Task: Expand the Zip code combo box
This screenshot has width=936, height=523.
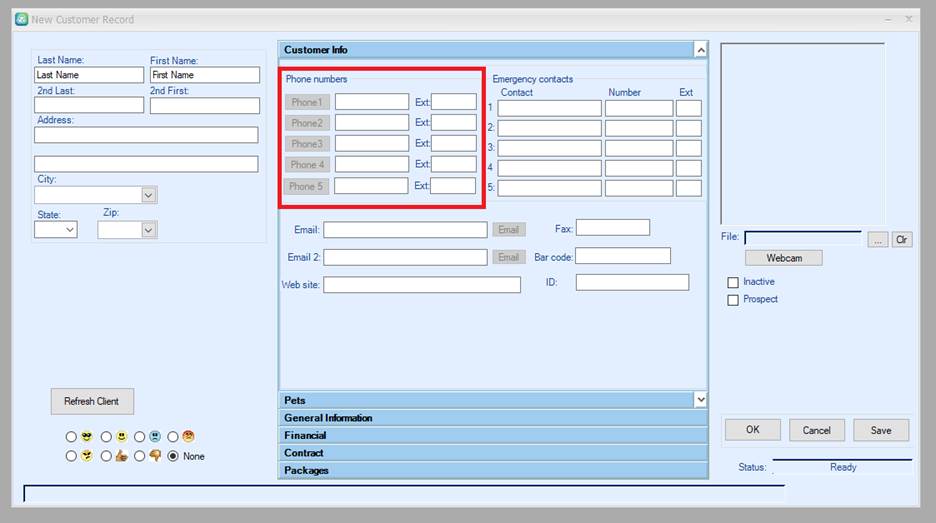Action: click(149, 230)
